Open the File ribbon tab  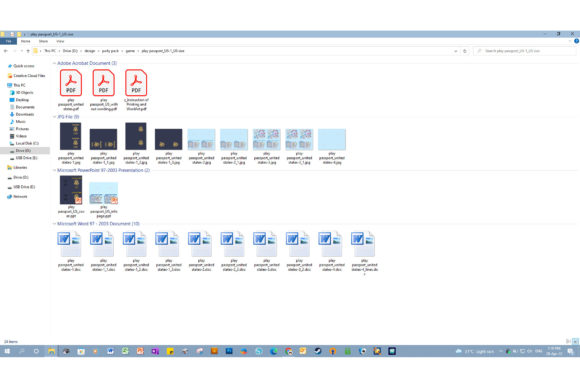(9, 41)
